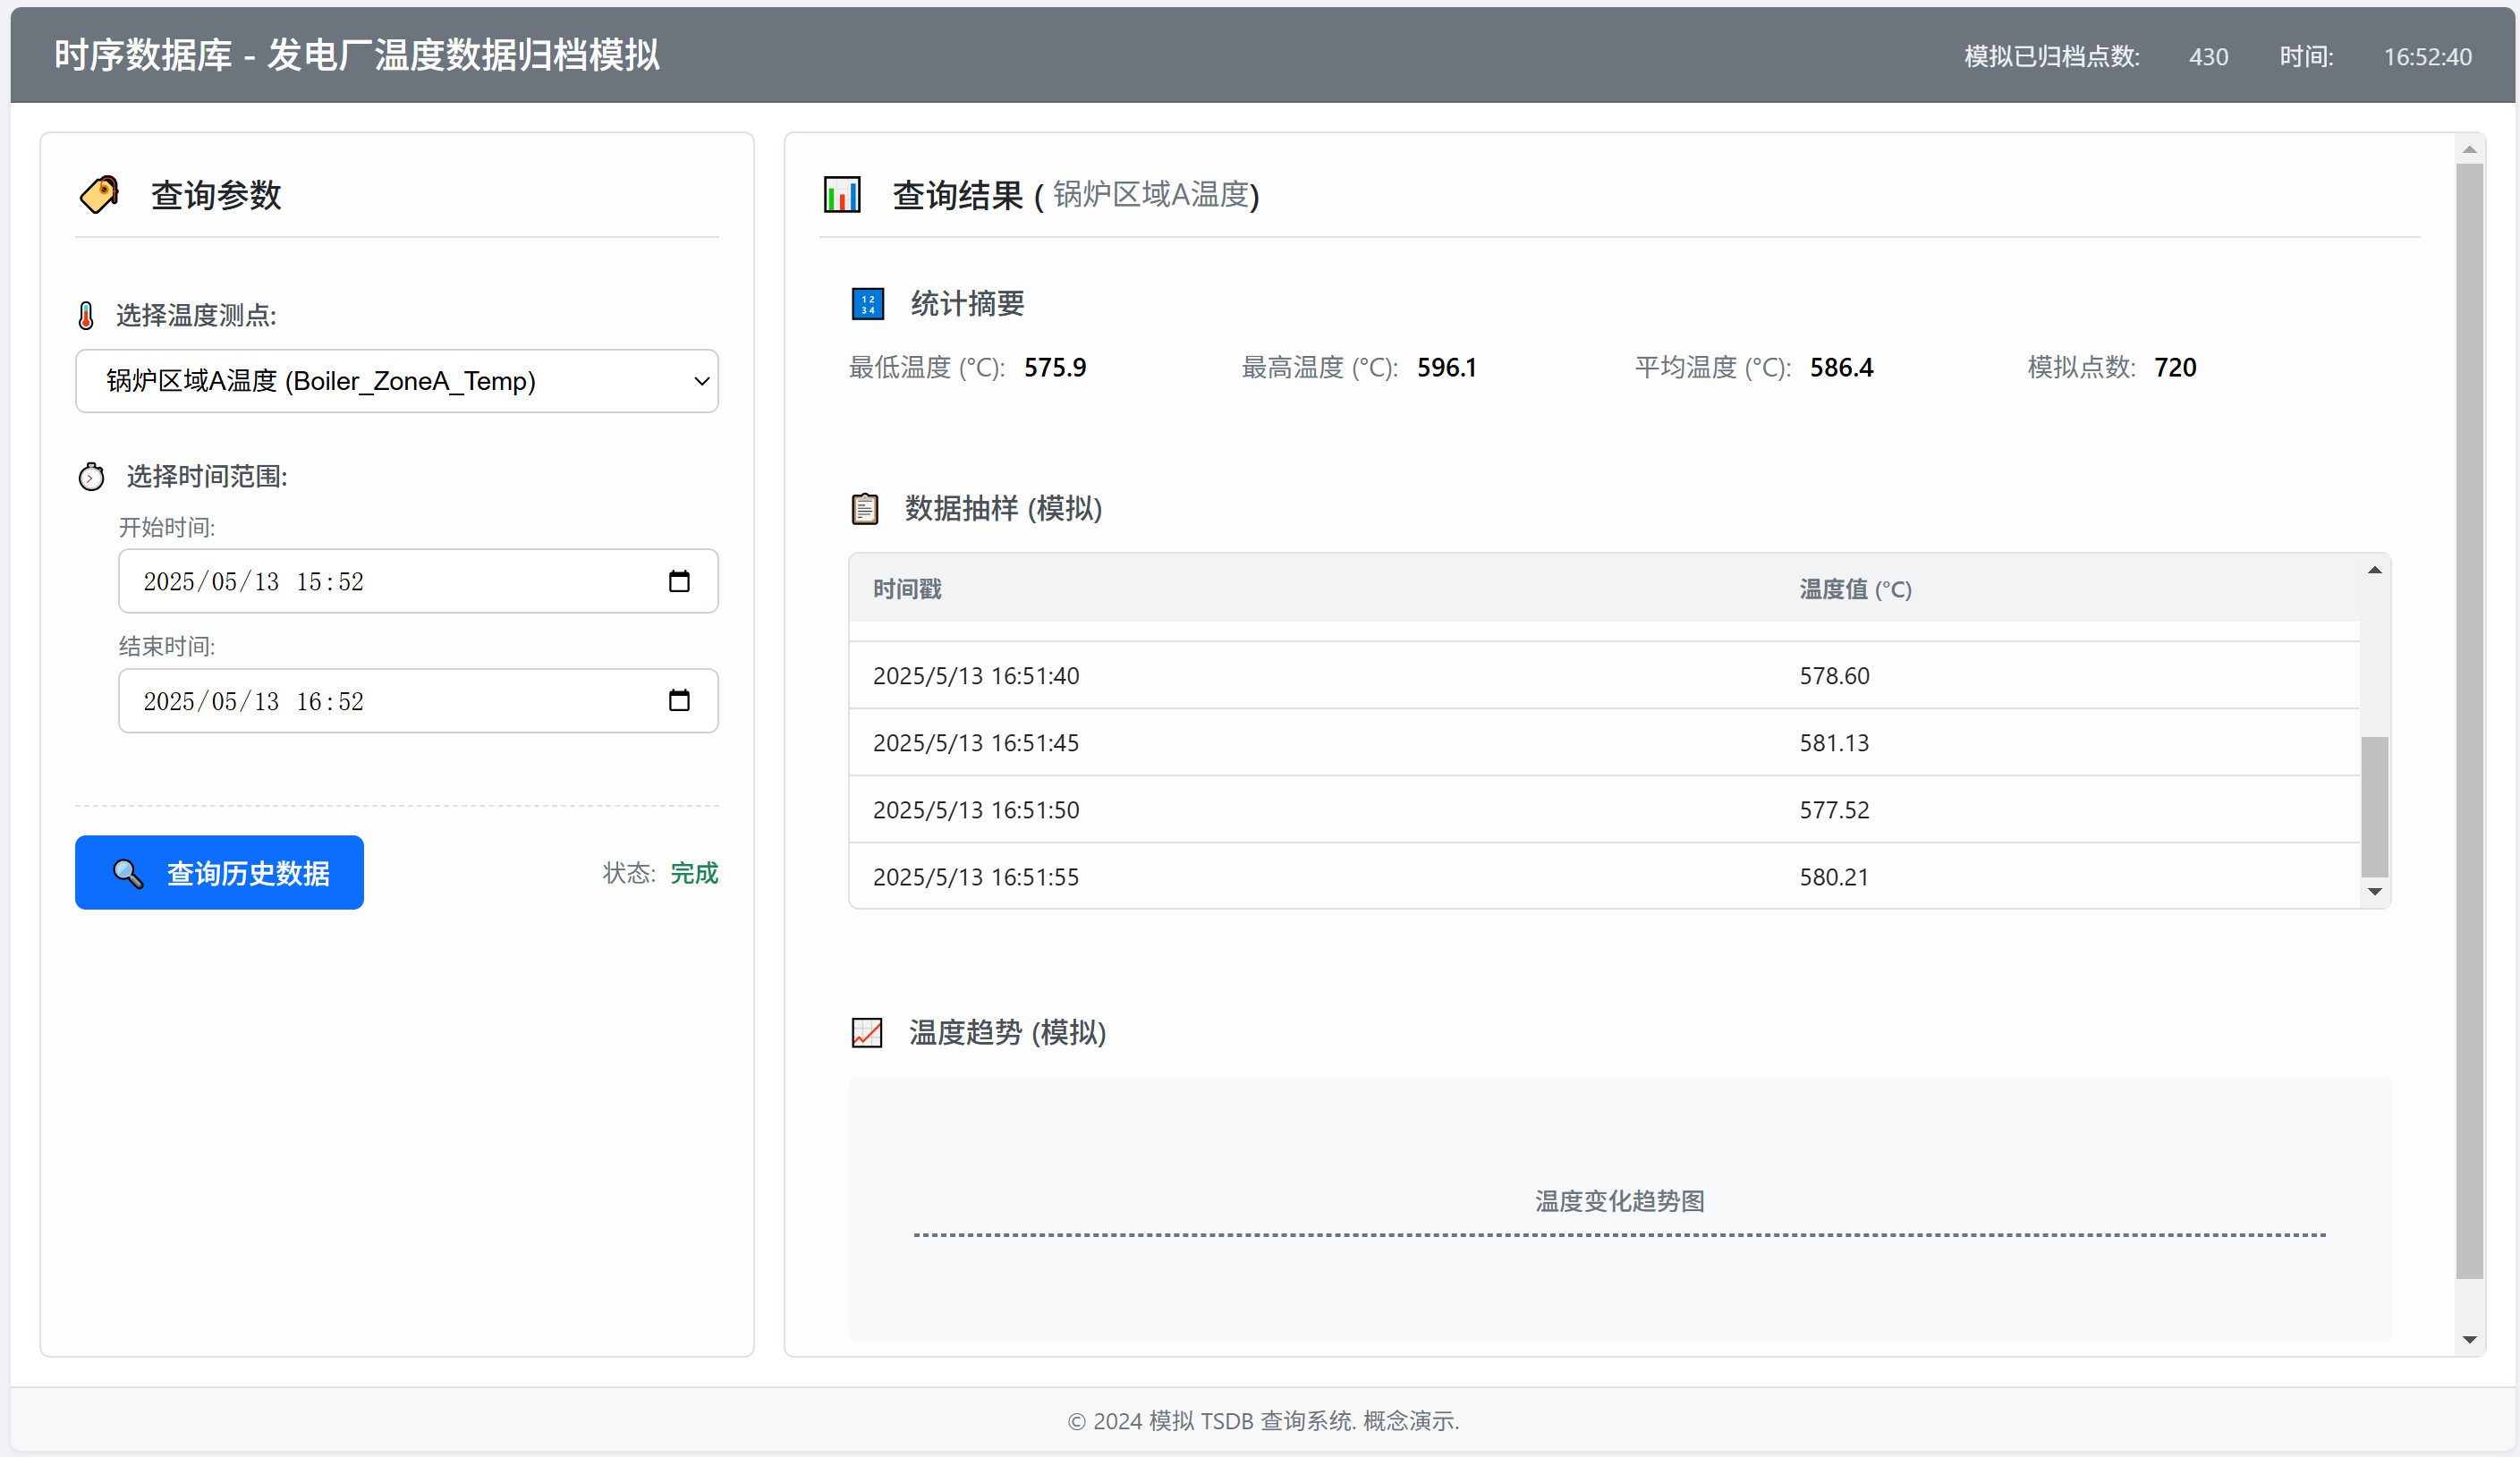Click the trend chart icon beside 温度趋势
The image size is (2520, 1457).
867,1032
